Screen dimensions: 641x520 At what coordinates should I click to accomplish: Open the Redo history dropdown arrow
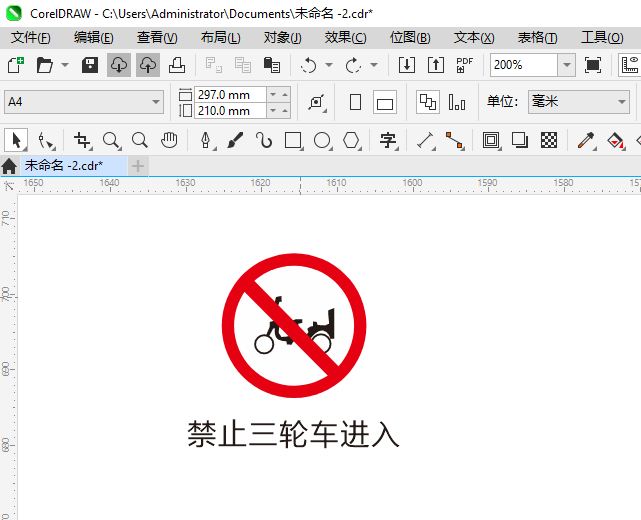[x=374, y=65]
